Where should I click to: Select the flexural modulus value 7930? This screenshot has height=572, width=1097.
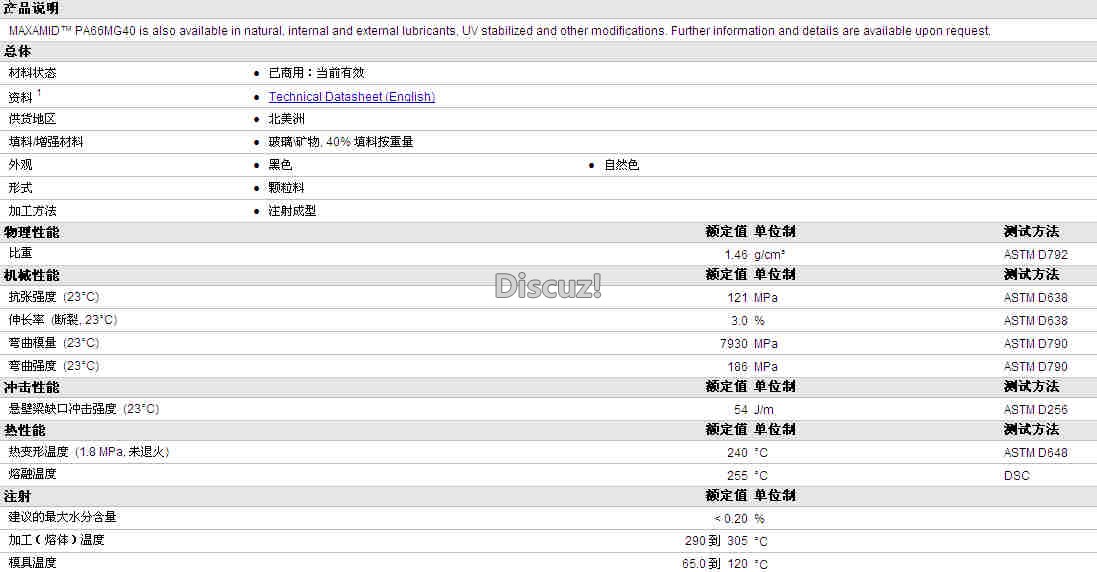point(734,344)
